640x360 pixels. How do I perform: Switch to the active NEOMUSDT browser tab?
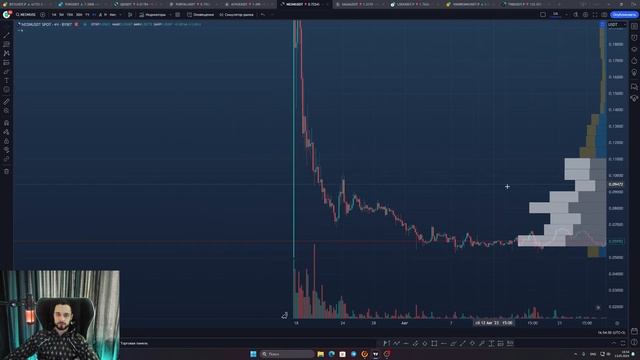[x=305, y=4]
